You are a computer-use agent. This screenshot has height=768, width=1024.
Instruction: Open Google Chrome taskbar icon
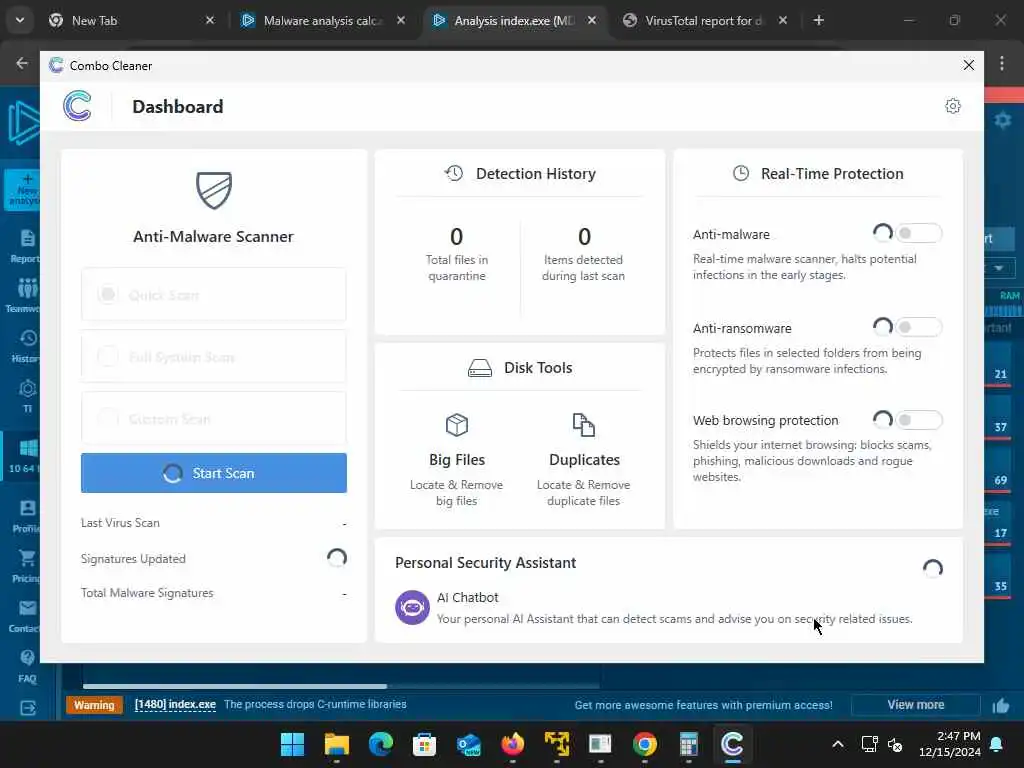645,744
